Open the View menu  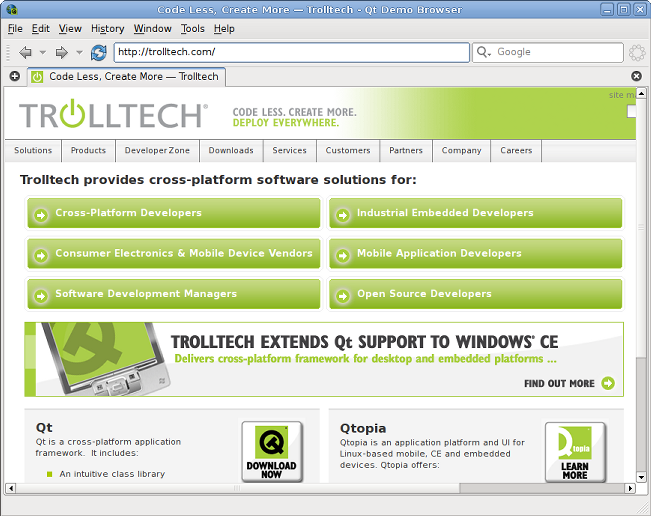70,29
